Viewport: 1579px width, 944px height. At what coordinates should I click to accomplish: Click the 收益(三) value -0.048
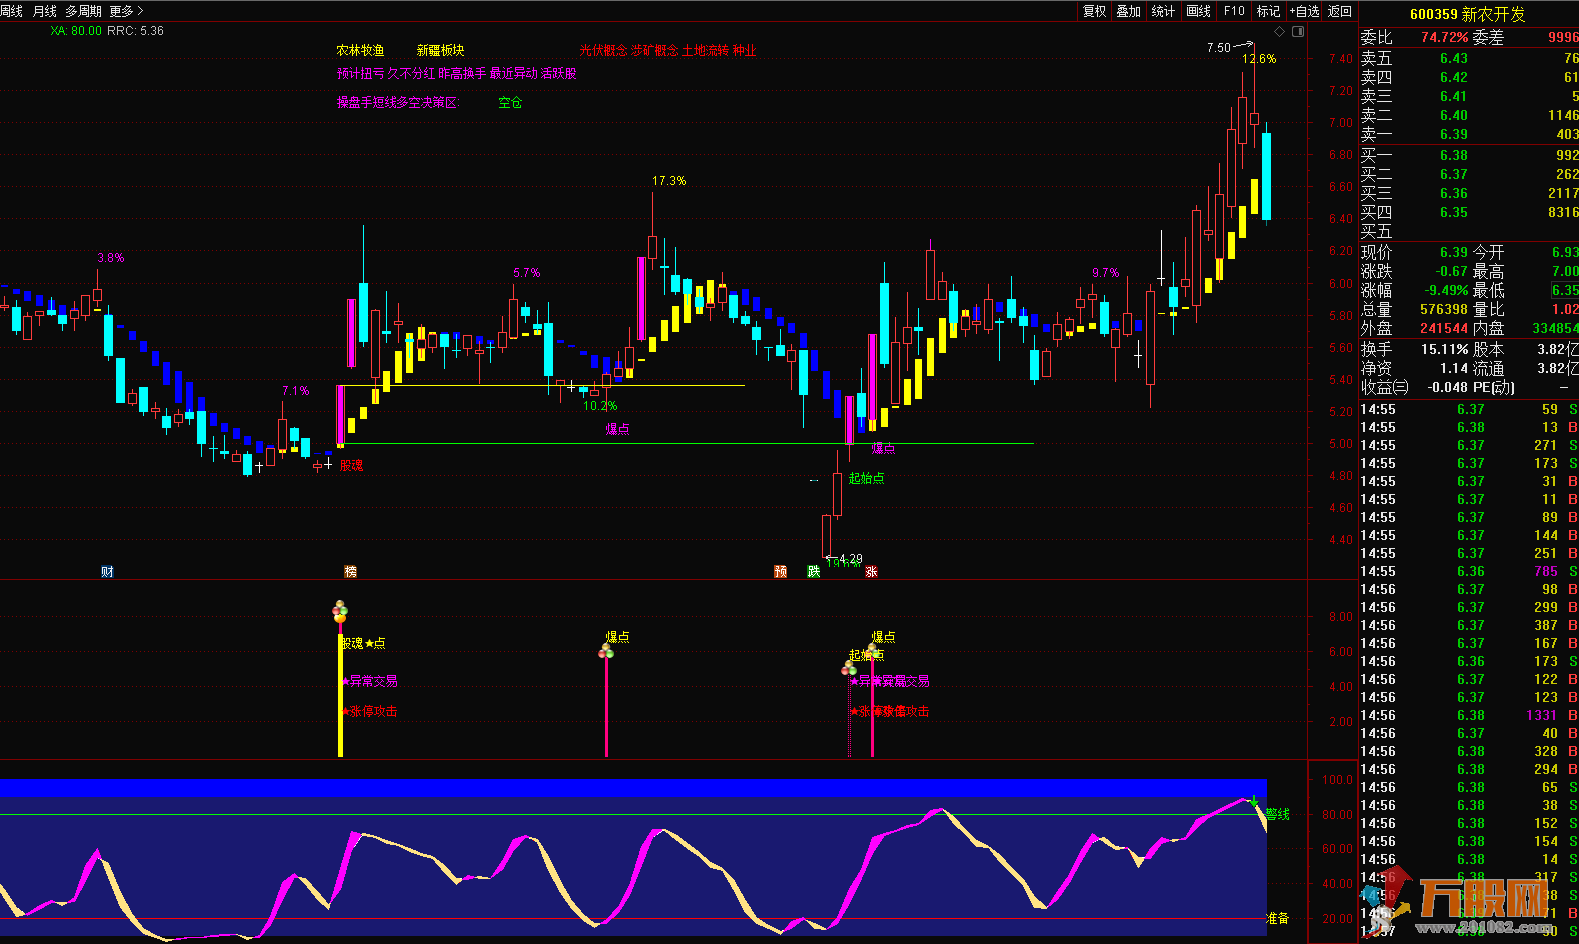point(1447,387)
